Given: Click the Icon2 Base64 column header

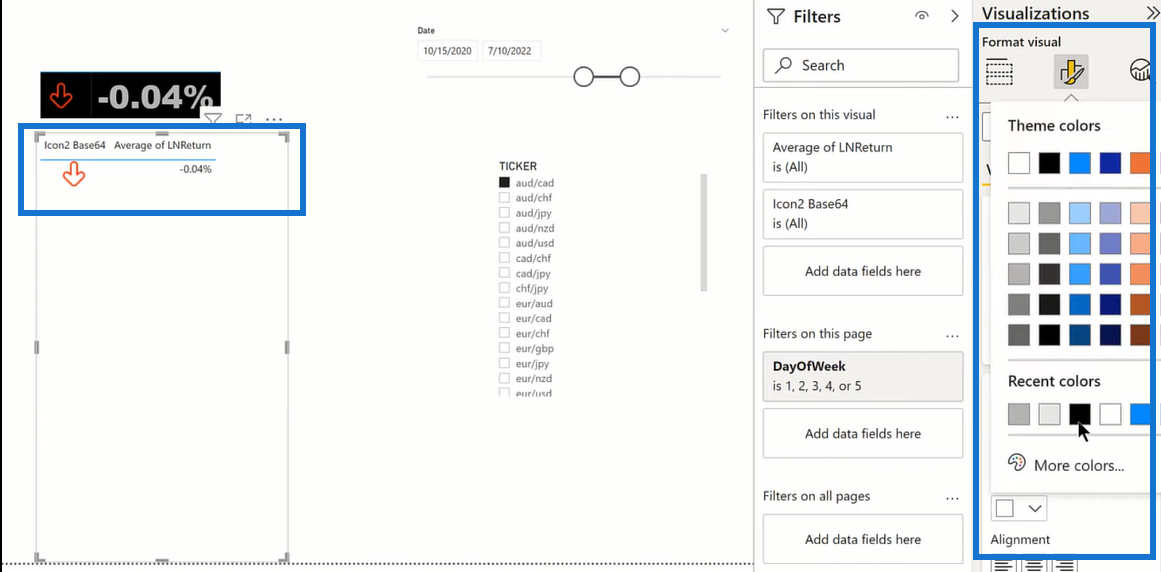Looking at the screenshot, I should coord(74,145).
